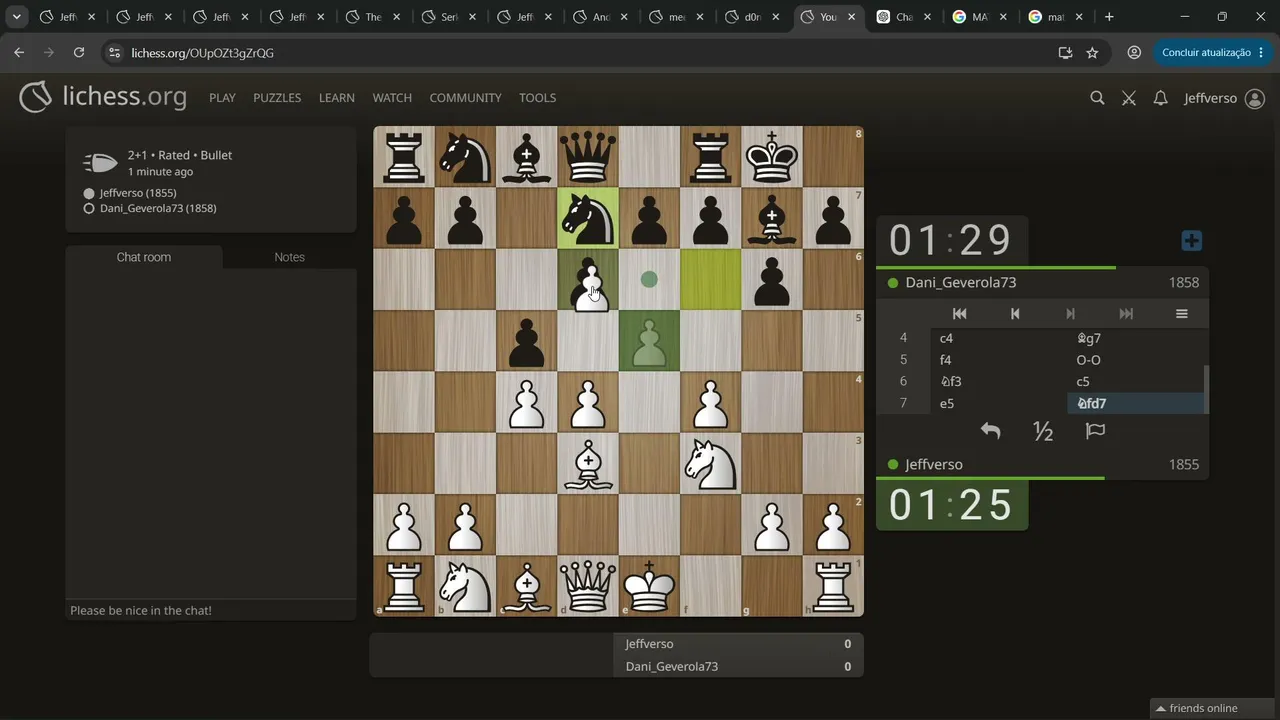Screen dimensions: 1280x720
Task: Switch to the Notes tab
Action: tap(290, 257)
